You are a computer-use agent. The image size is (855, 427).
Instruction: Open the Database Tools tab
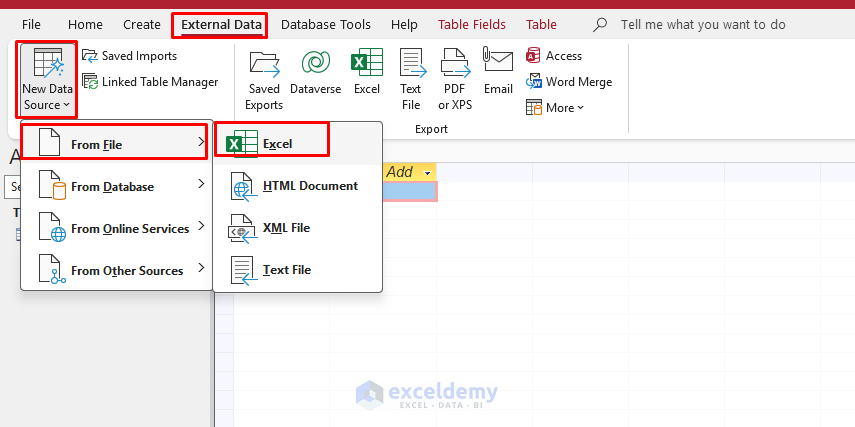tap(326, 25)
